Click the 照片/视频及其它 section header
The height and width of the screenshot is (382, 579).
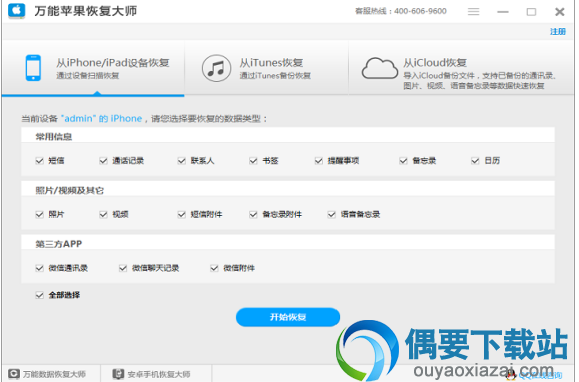[x=69, y=190]
